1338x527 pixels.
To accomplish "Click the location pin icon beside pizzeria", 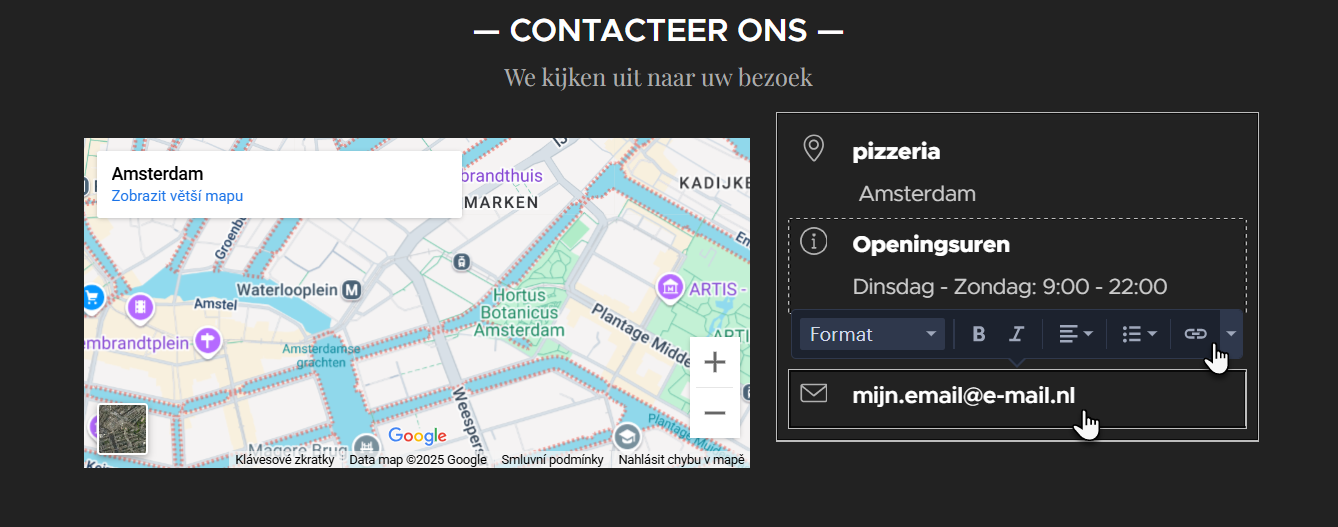I will pyautogui.click(x=814, y=149).
